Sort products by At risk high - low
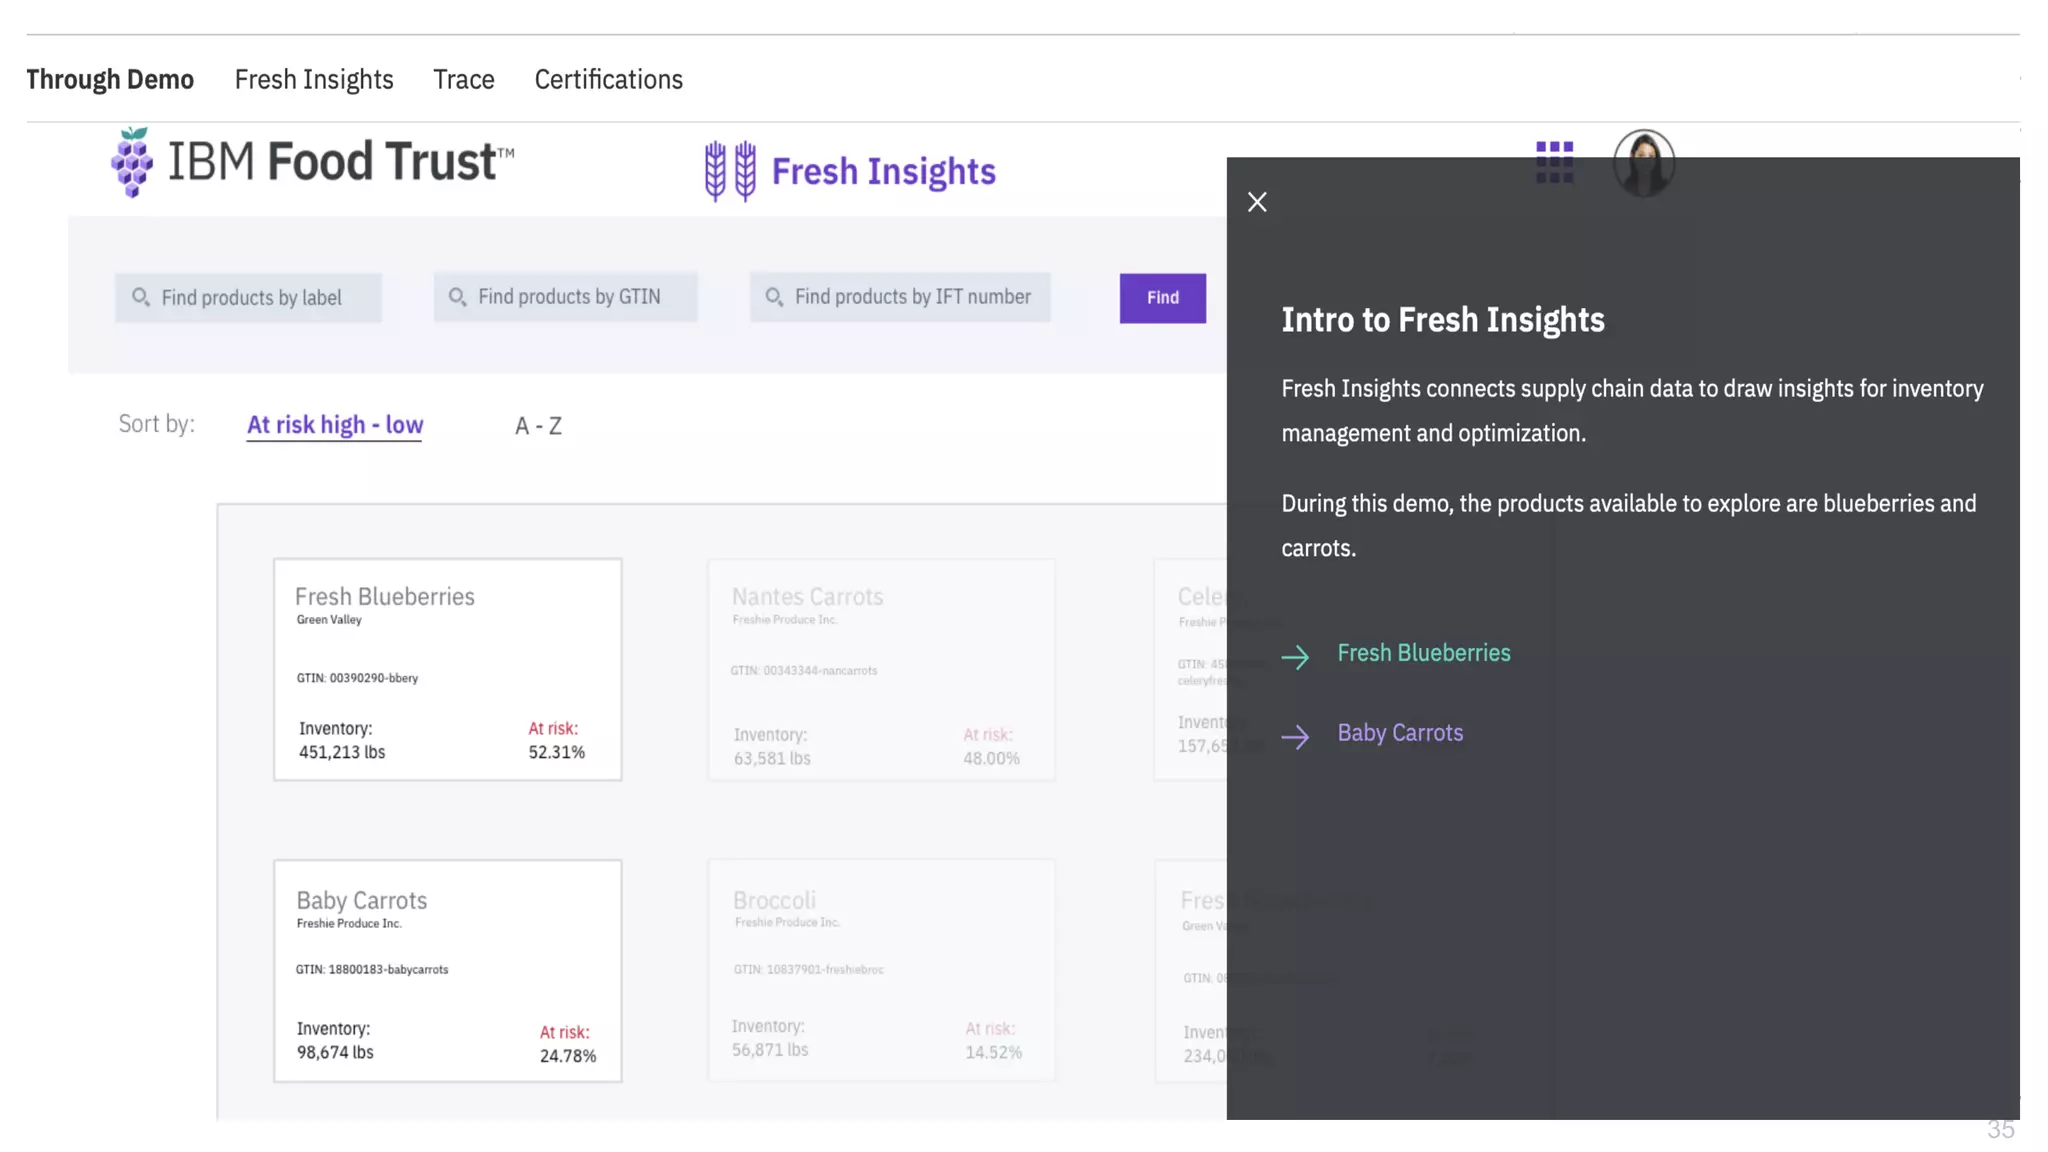The height and width of the screenshot is (1152, 2048). pyautogui.click(x=334, y=425)
